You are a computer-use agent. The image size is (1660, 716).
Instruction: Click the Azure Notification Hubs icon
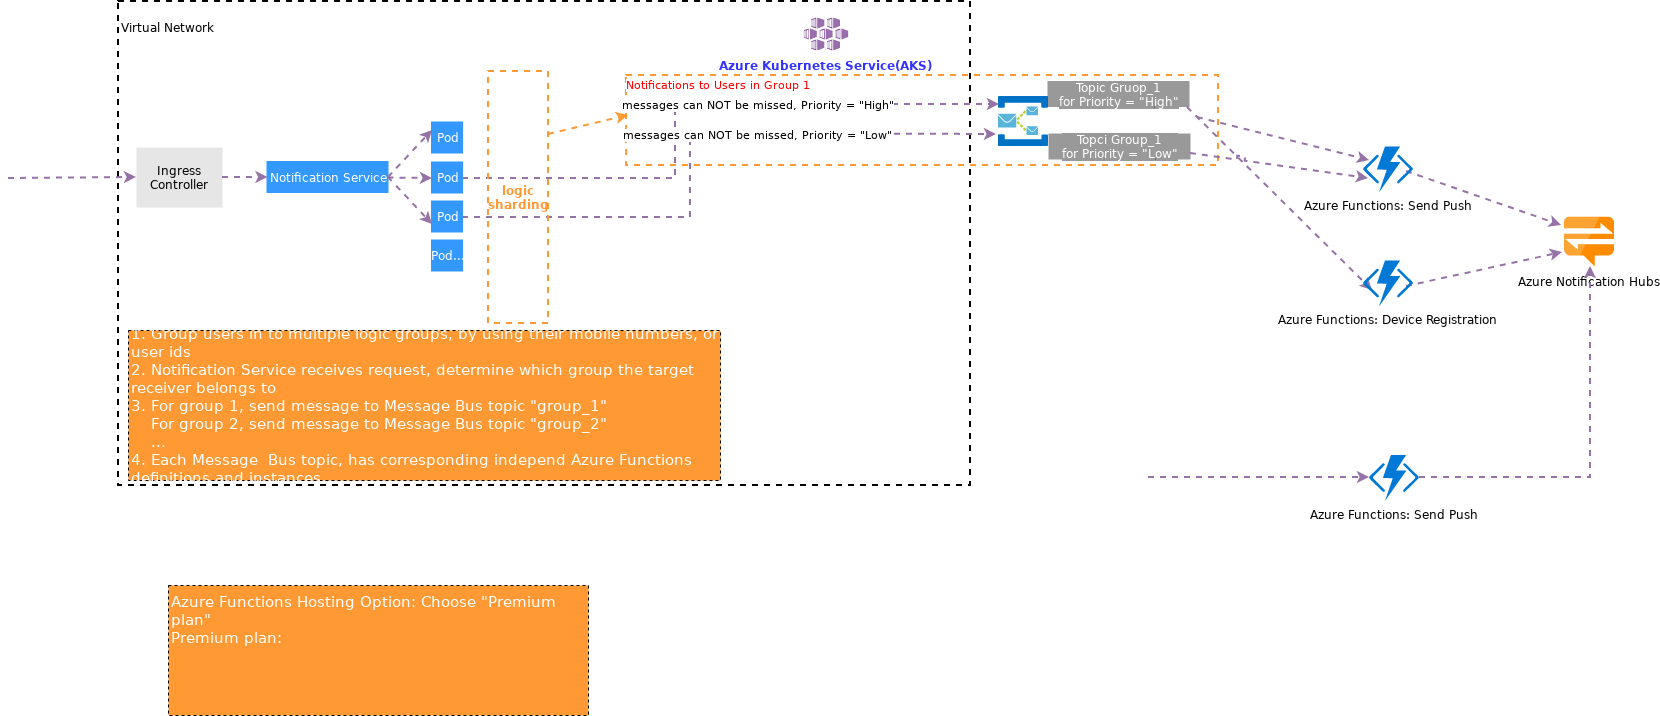click(1589, 241)
